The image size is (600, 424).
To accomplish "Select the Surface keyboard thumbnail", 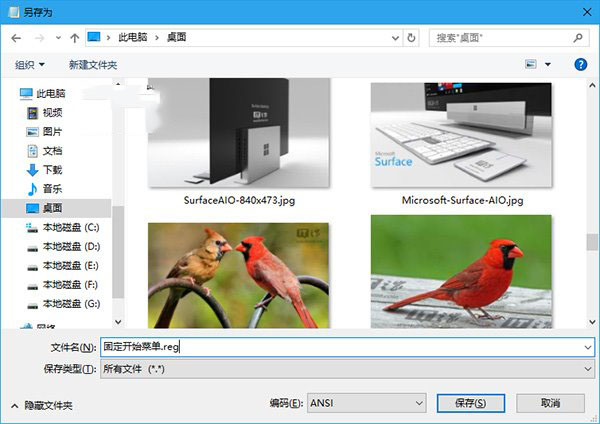I will pos(461,135).
